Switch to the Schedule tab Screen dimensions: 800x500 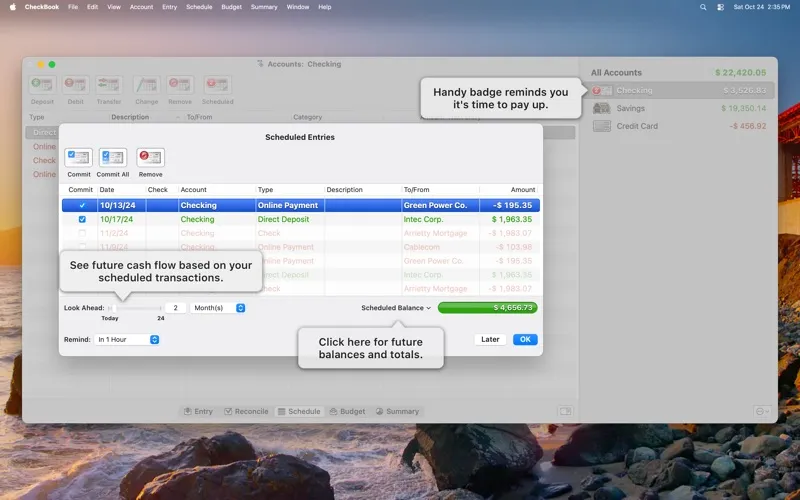299,411
